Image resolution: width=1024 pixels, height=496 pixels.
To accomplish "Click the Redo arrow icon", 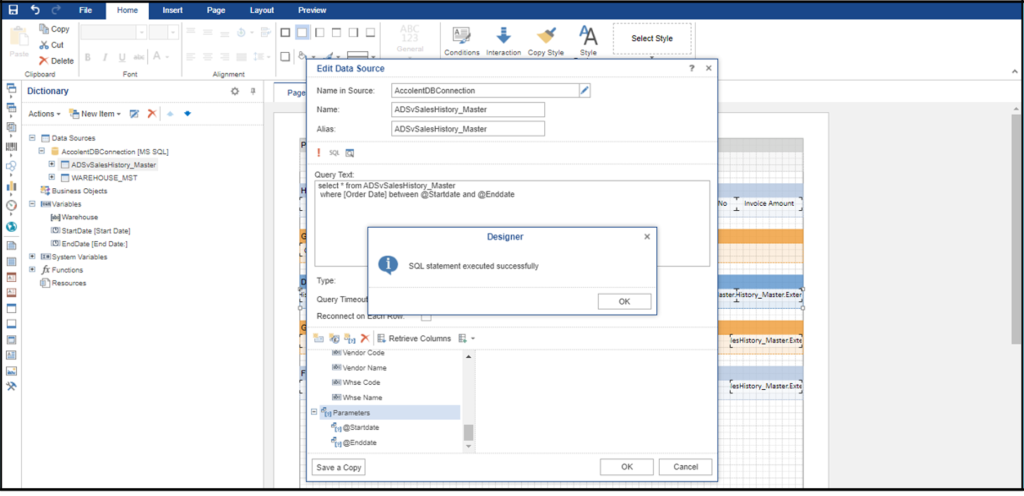I will click(56, 10).
